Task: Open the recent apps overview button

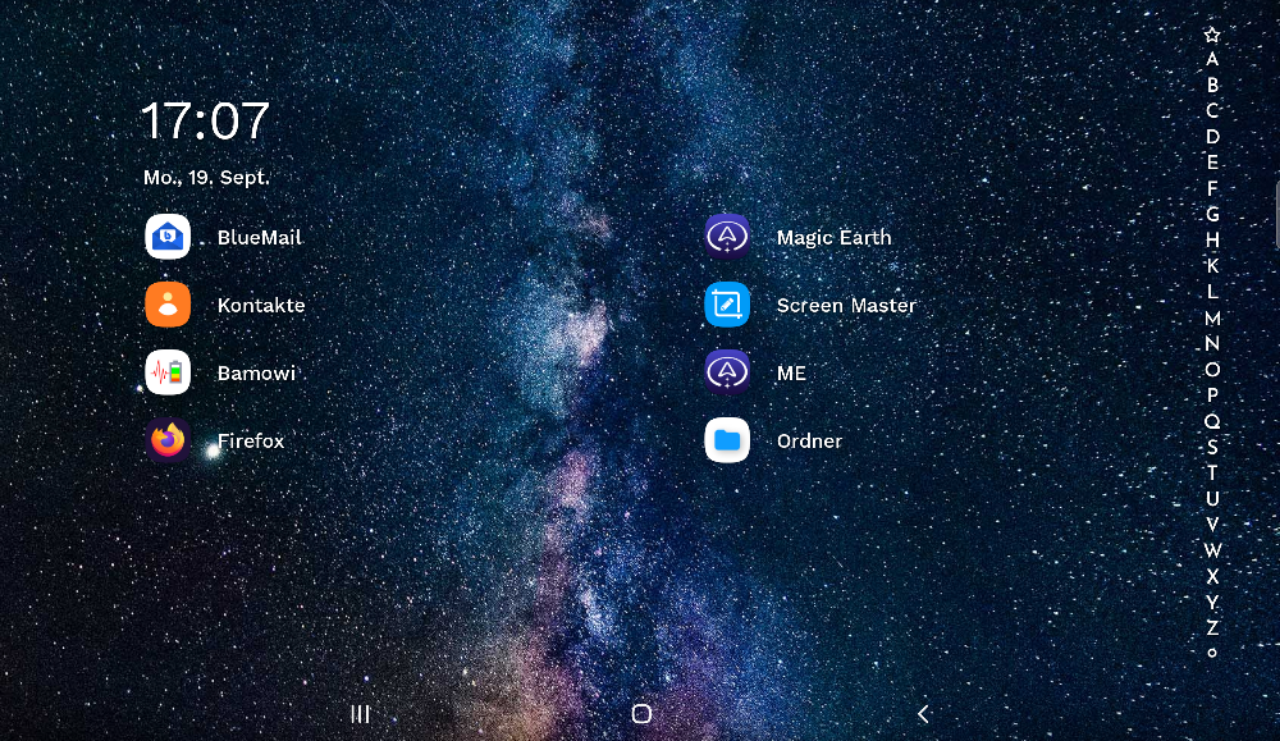Action: click(360, 714)
